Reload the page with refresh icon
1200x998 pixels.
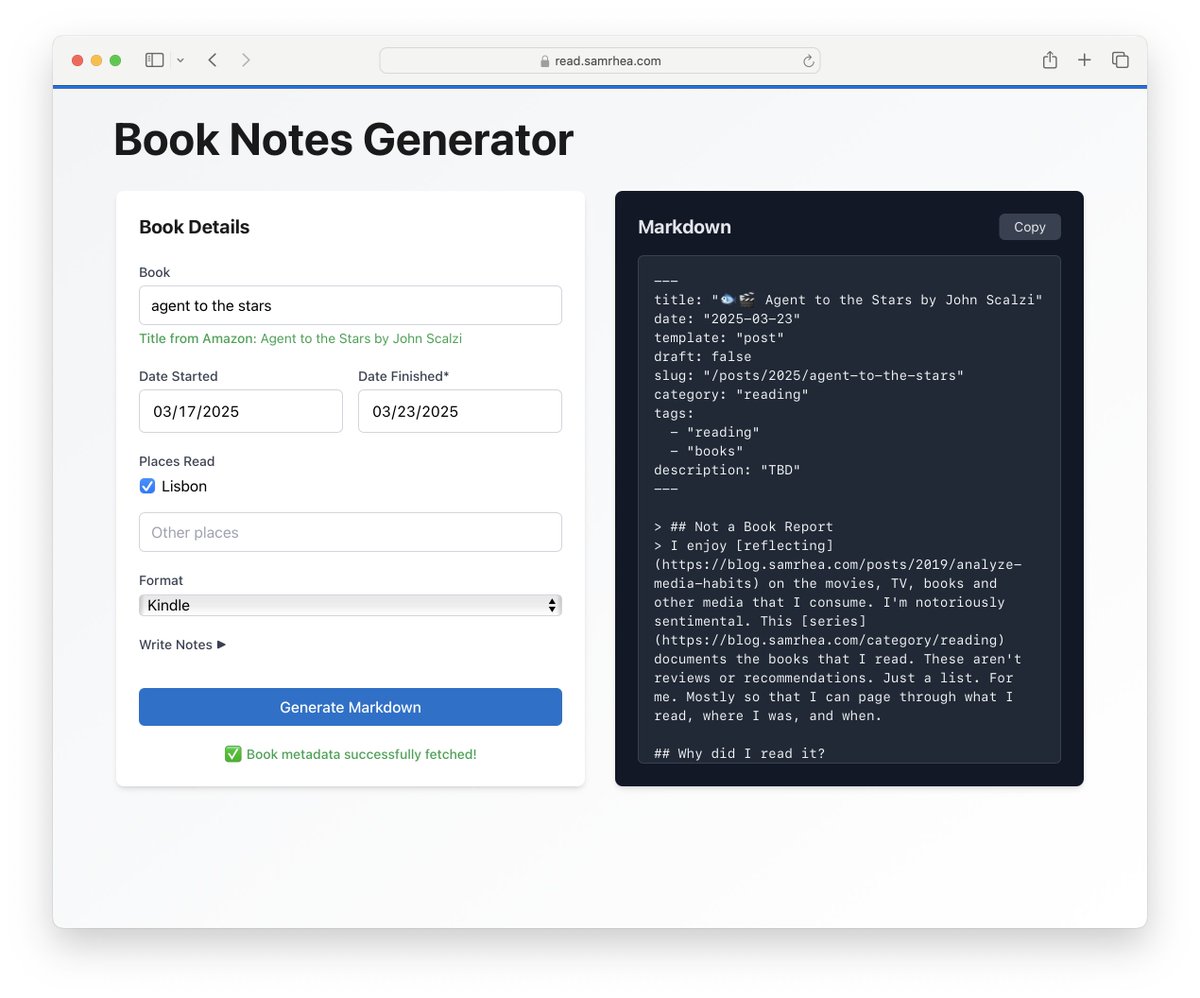coord(808,61)
